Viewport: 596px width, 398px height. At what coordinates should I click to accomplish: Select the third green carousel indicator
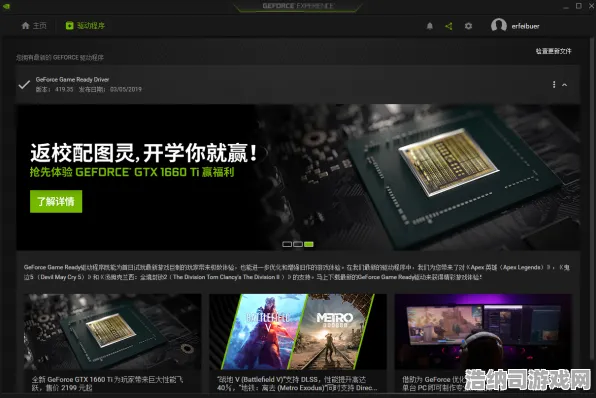(309, 244)
